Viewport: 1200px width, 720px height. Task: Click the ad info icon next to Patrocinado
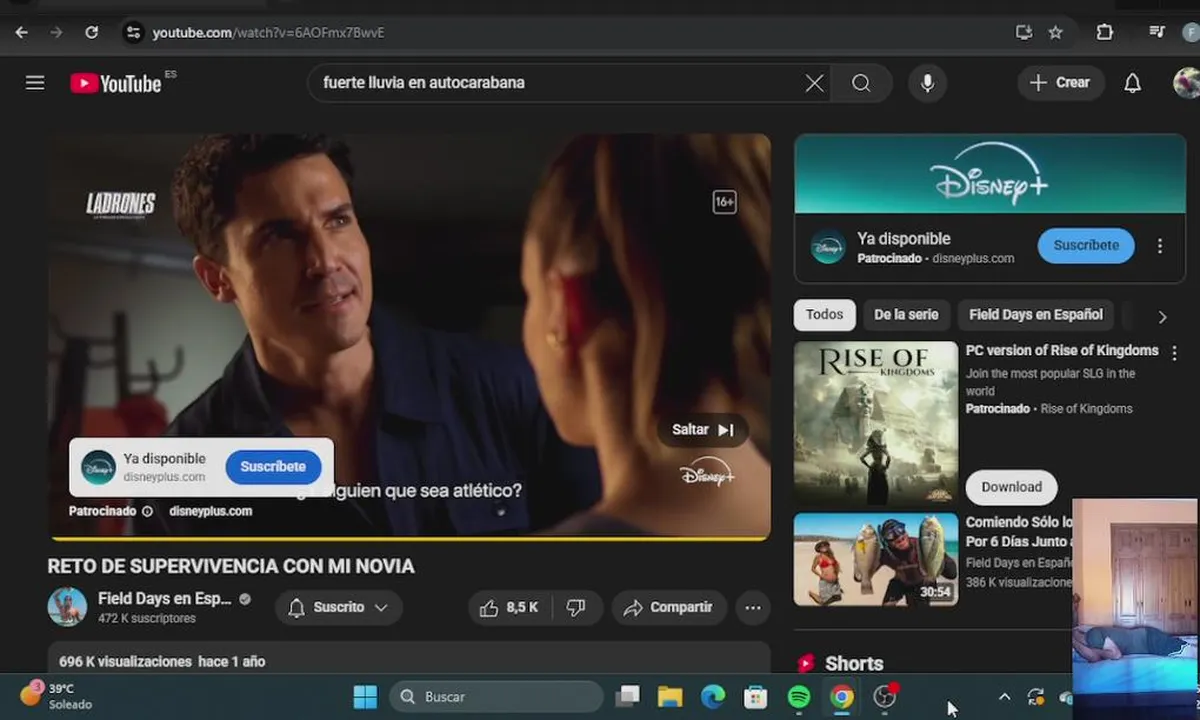click(147, 511)
